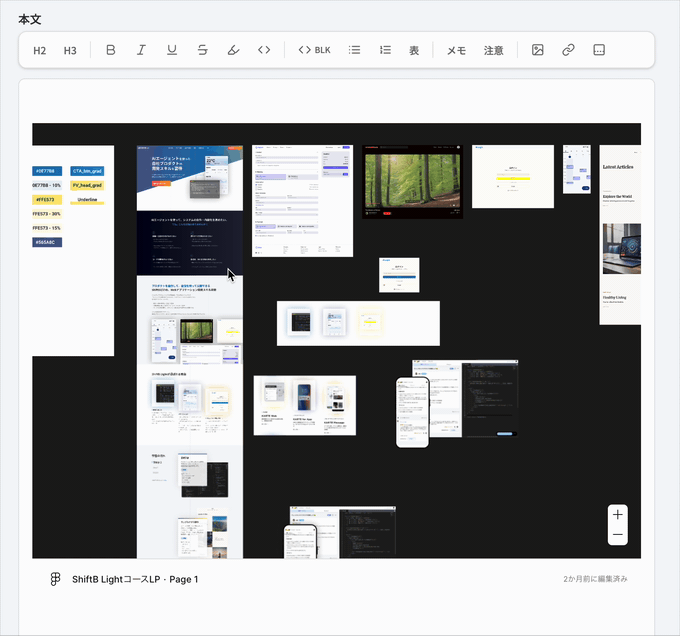Select the #FFE573 yellow swatch
Viewport: 680px width, 636px height.
tap(47, 199)
